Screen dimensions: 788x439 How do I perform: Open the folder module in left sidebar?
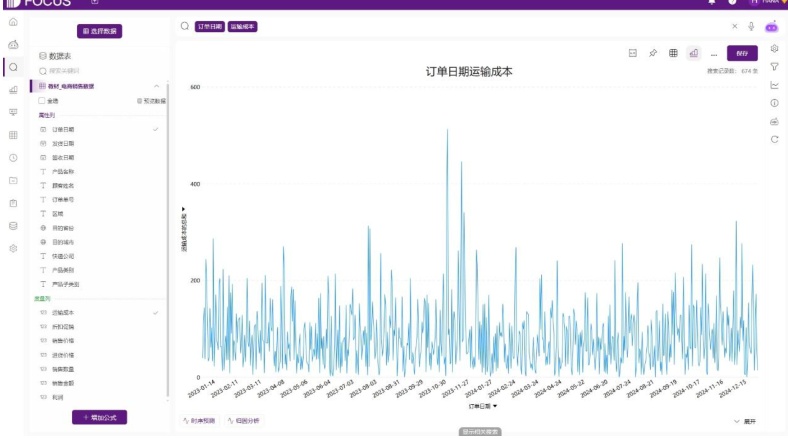[14, 180]
